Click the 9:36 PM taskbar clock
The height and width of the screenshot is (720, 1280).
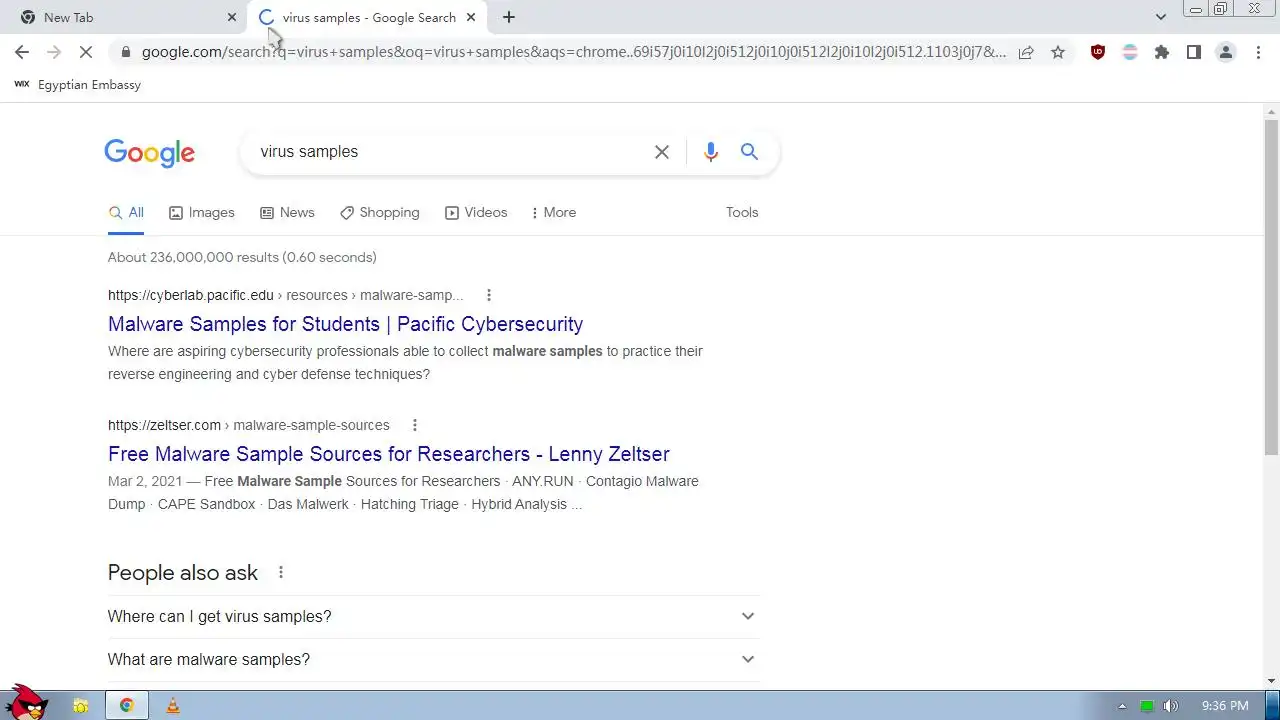1225,706
